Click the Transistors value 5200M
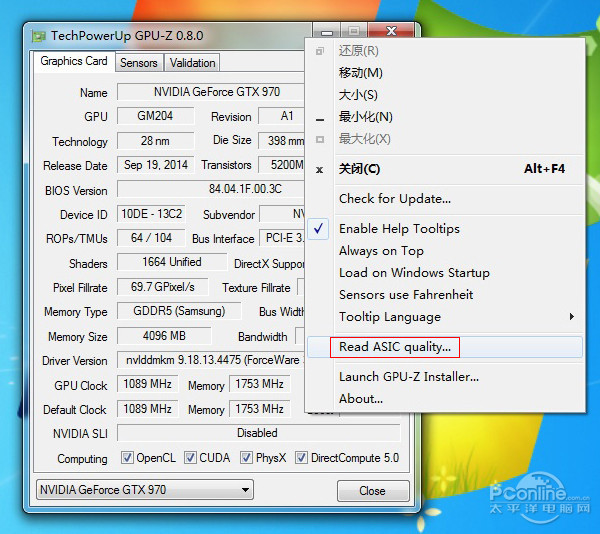The image size is (600, 534). pyautogui.click(x=282, y=165)
